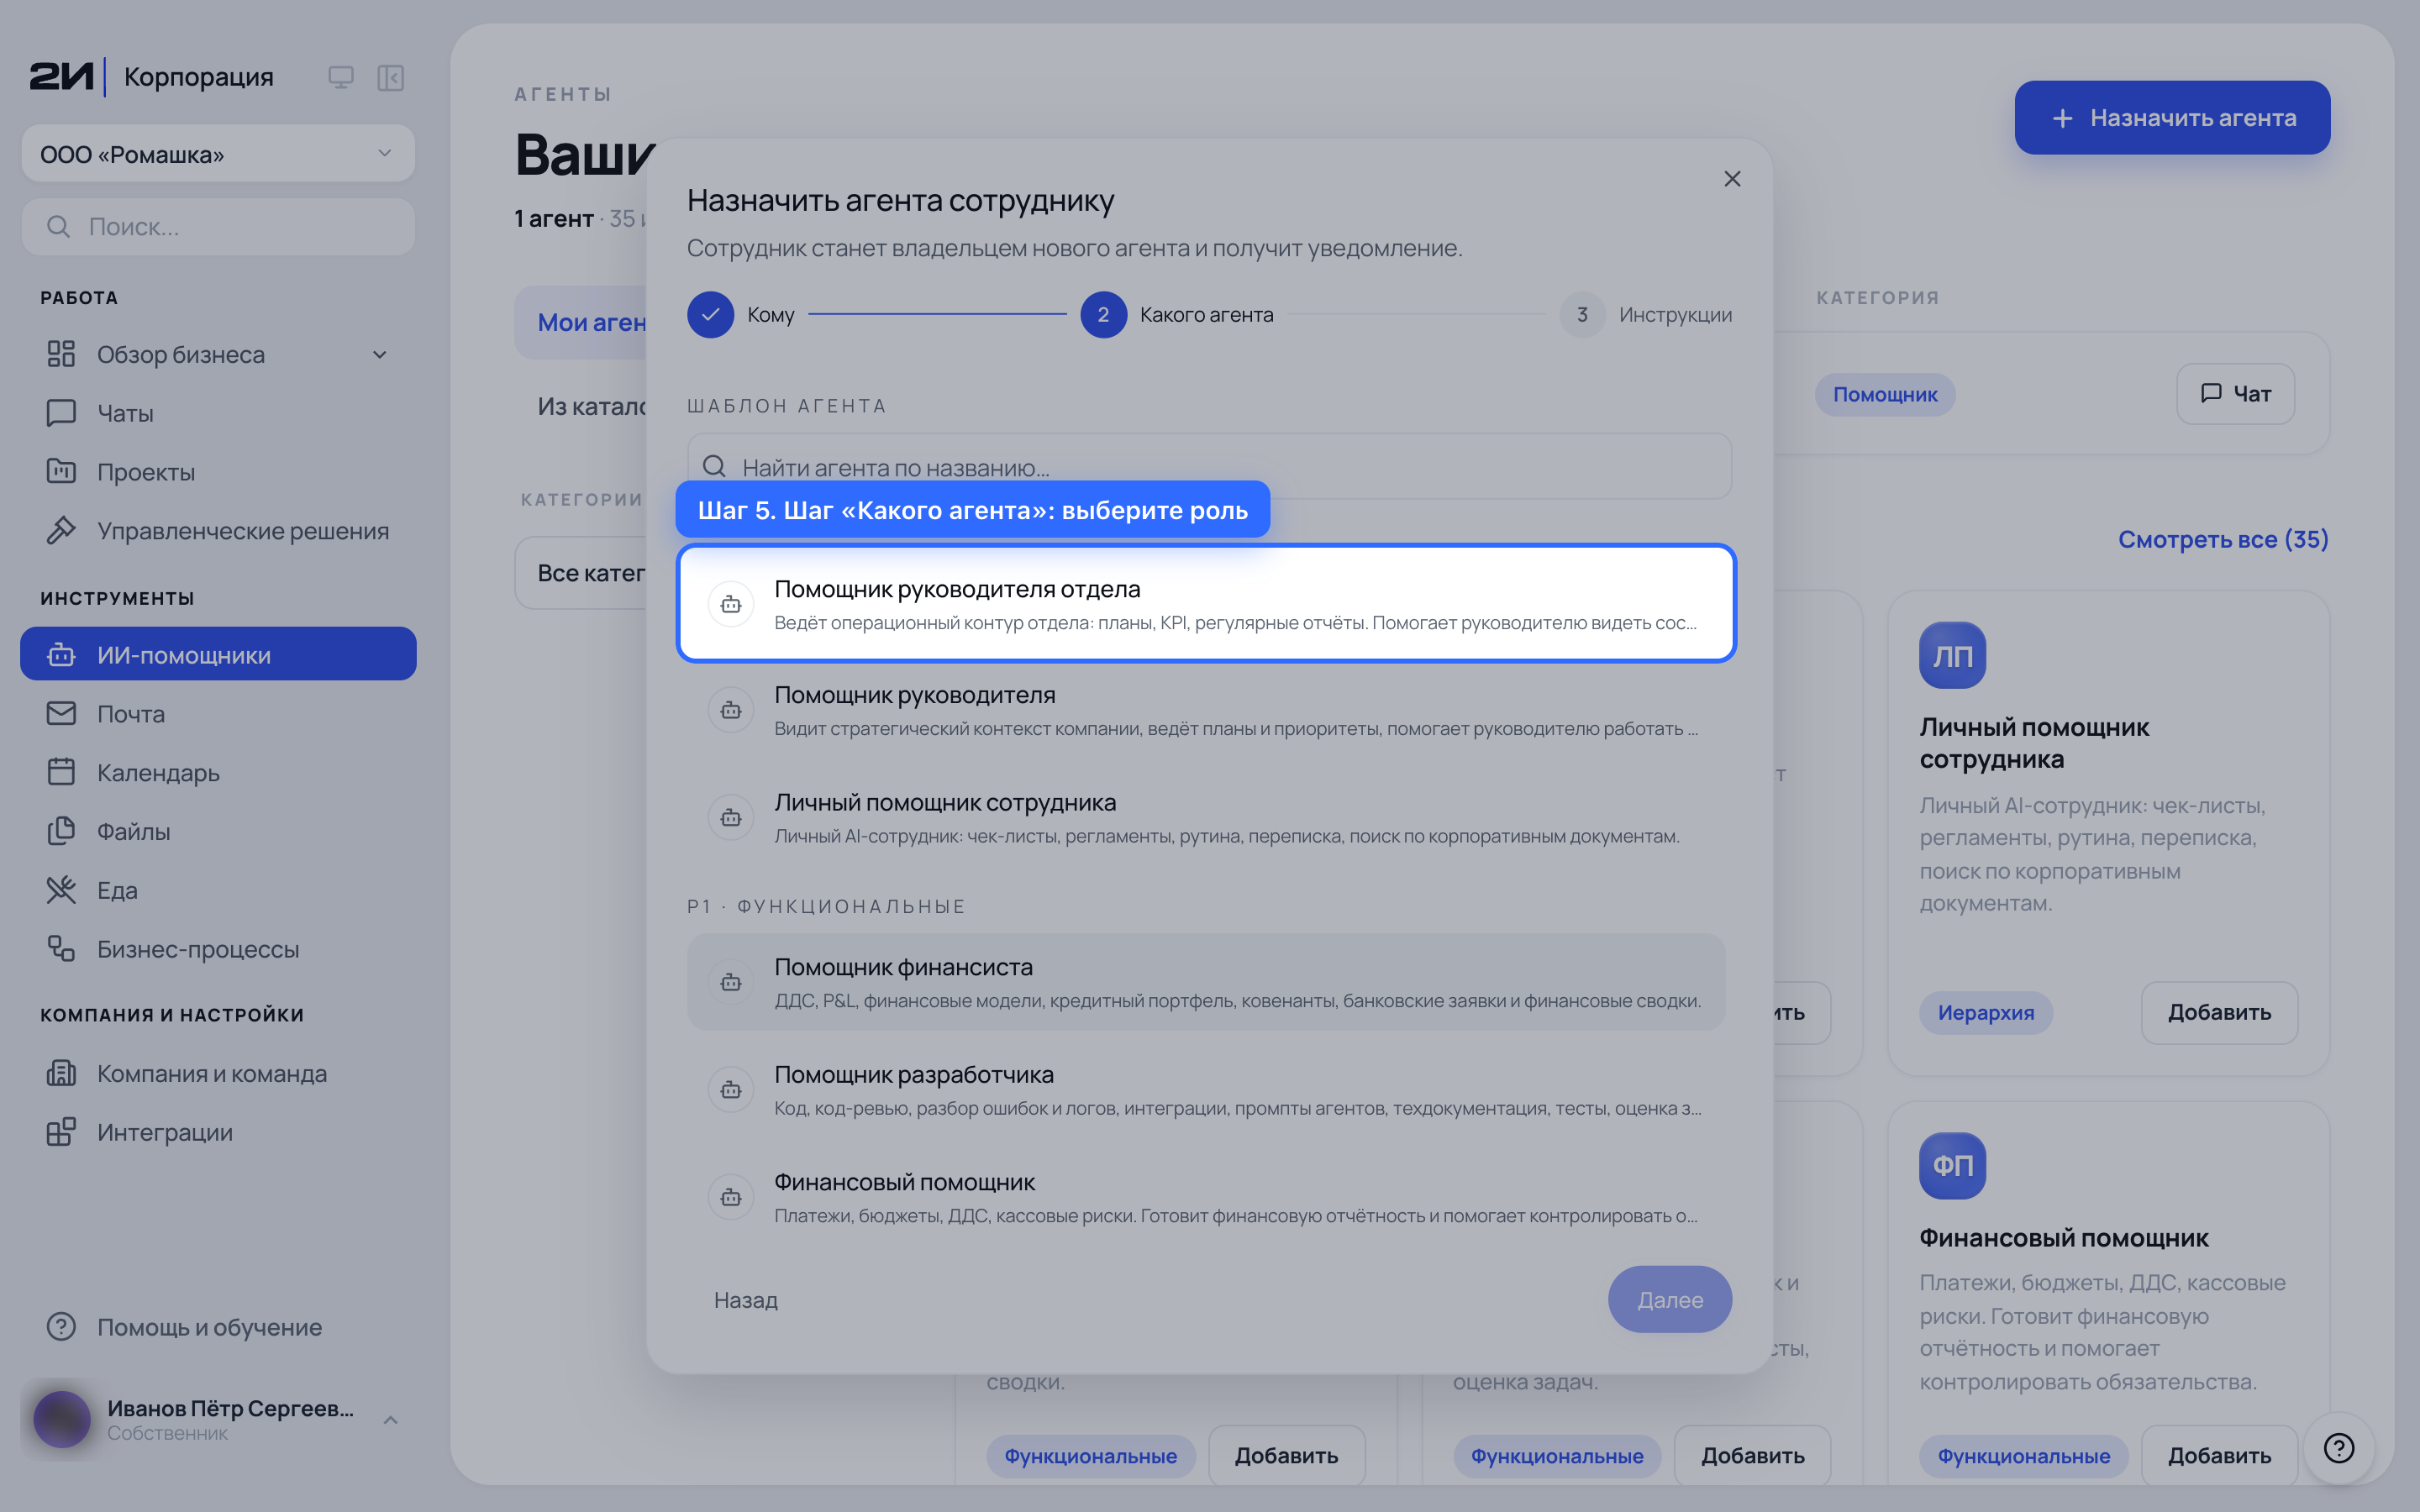Open Проекты folder icon in sidebar

(x=61, y=471)
